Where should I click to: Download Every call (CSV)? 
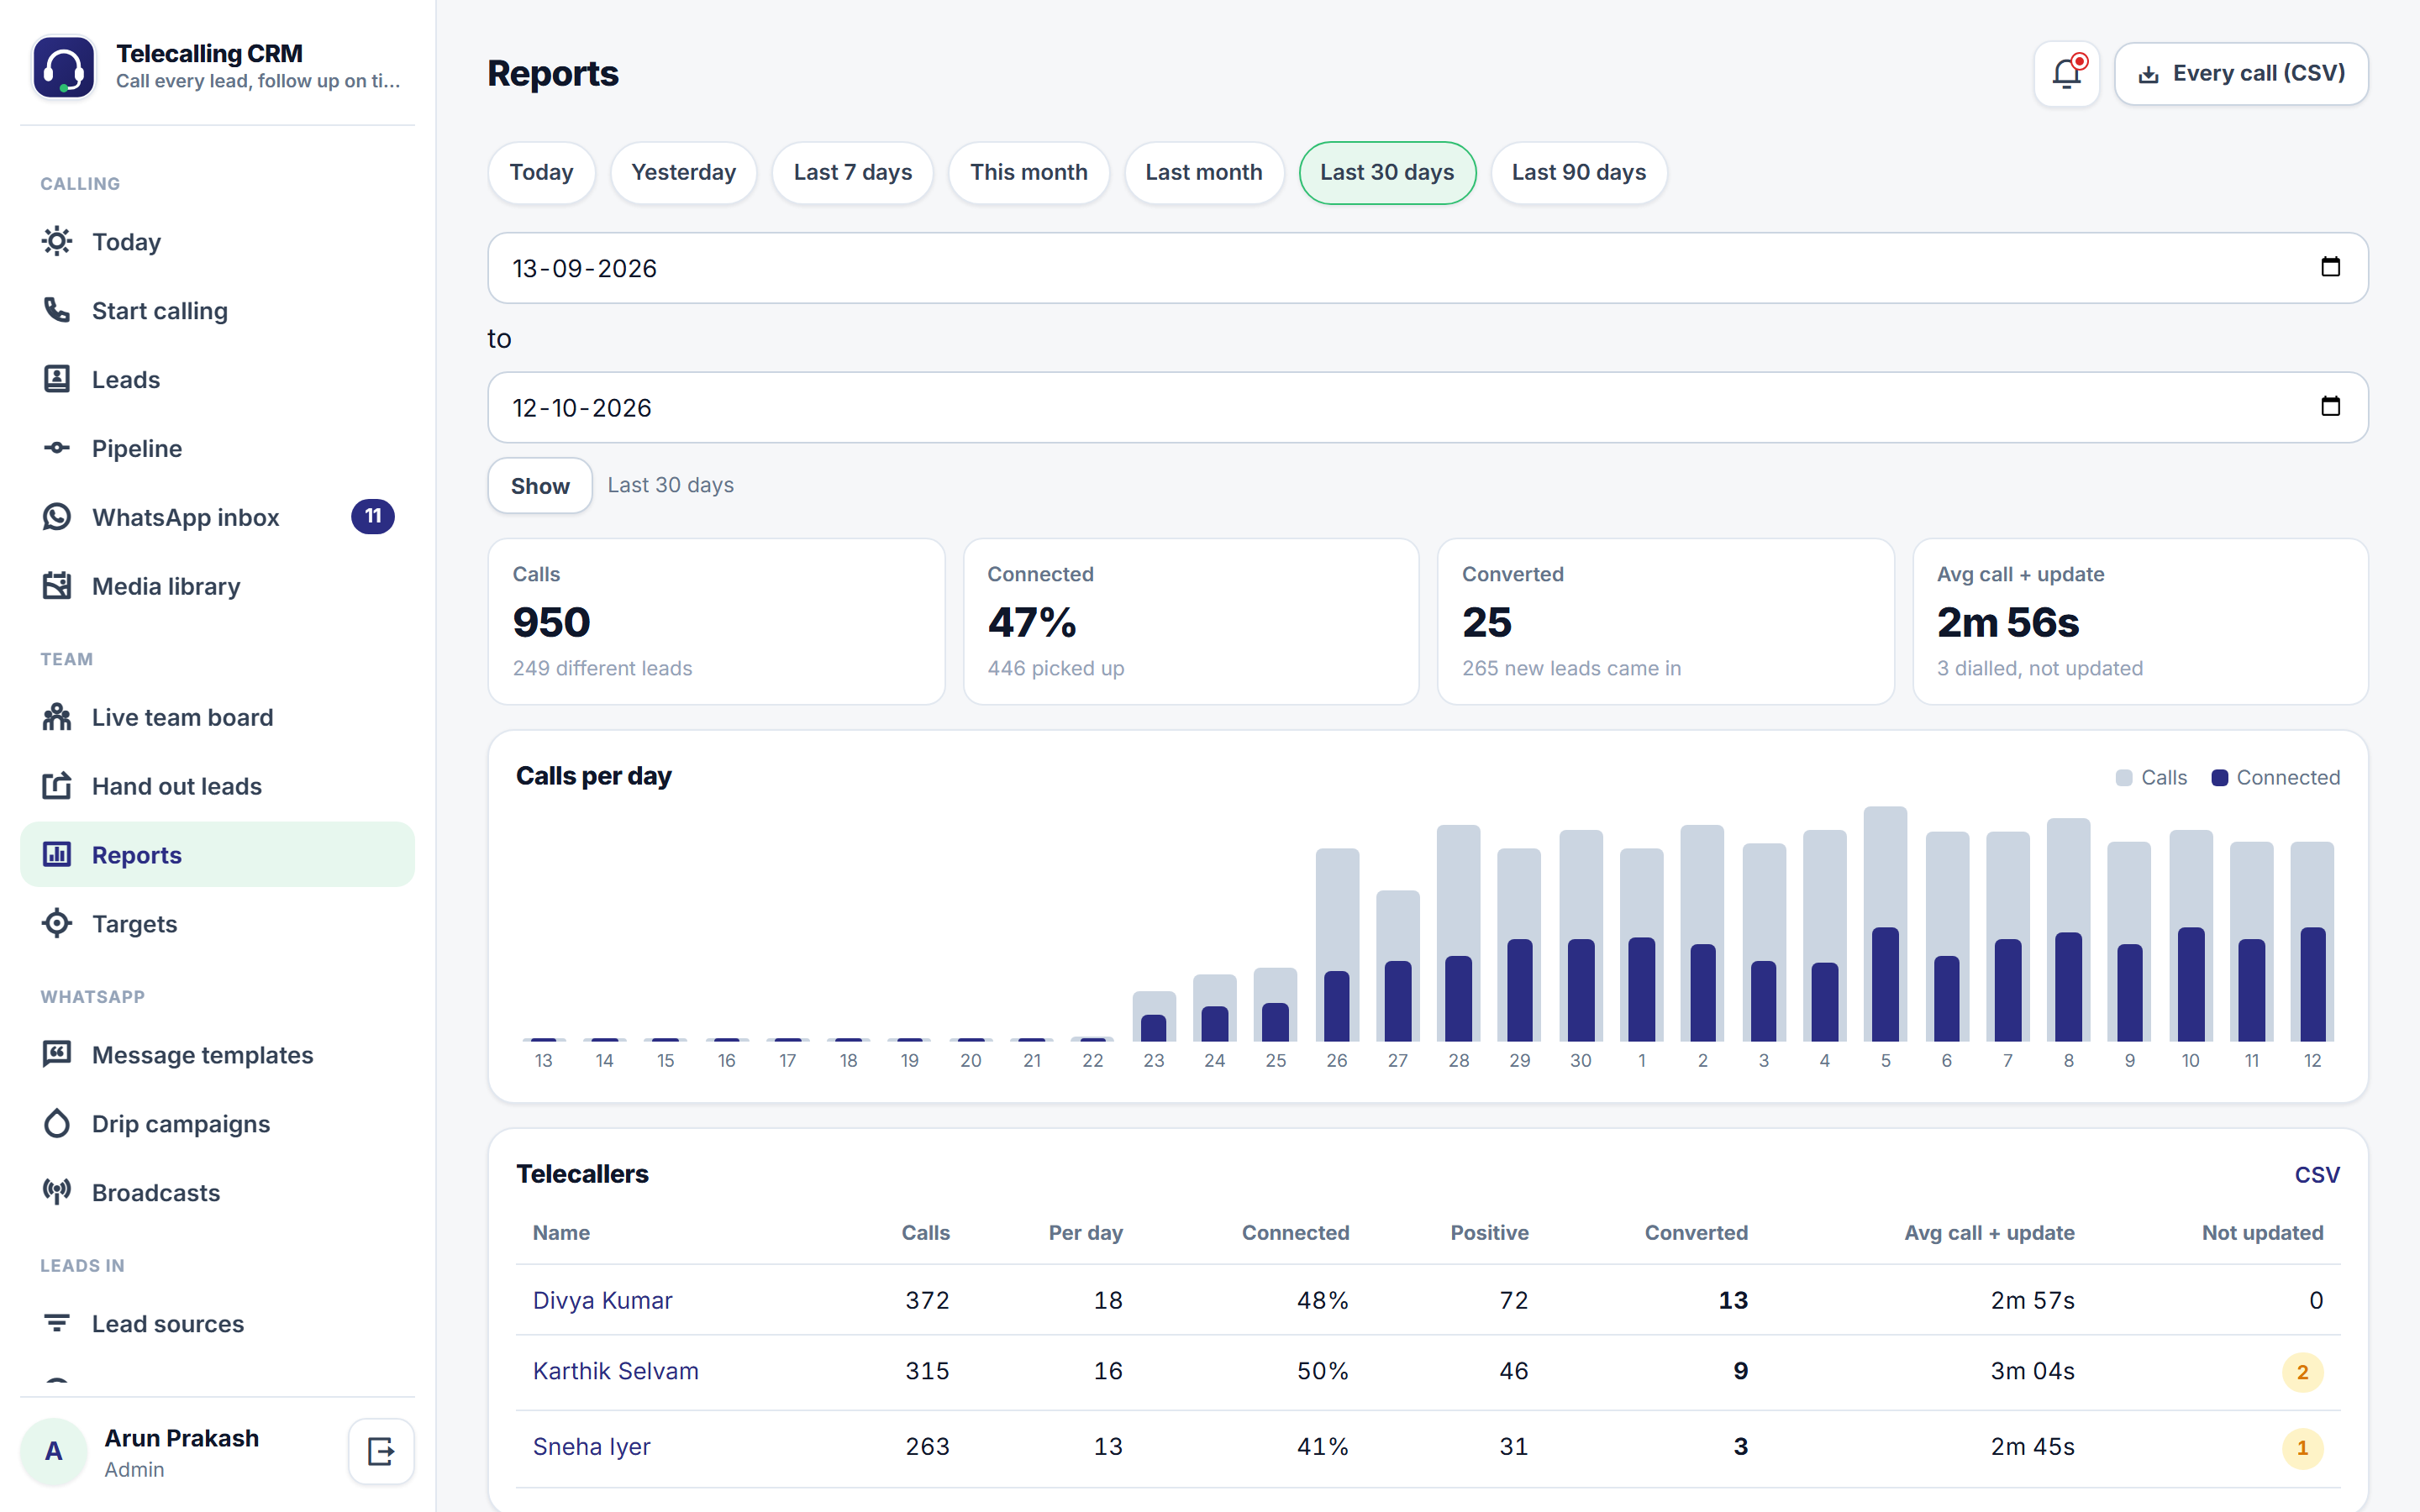2241,73
